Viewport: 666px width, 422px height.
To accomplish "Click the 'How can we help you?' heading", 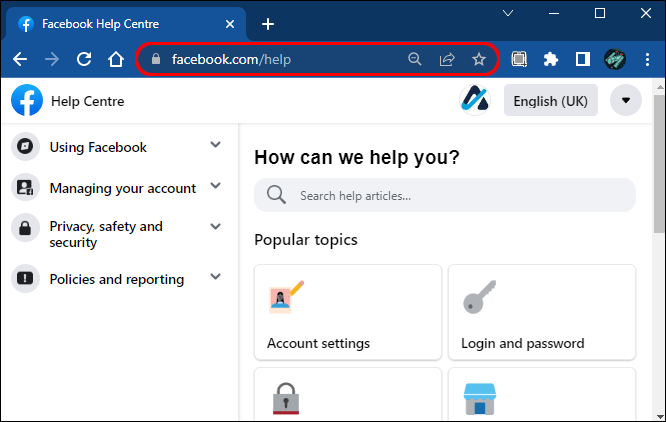I will tap(357, 157).
